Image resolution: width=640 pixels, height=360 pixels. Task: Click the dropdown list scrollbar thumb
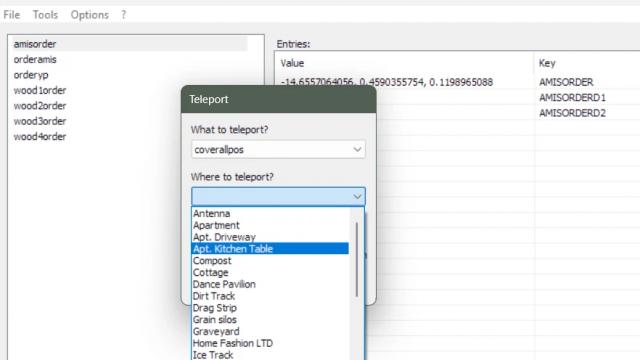click(357, 260)
